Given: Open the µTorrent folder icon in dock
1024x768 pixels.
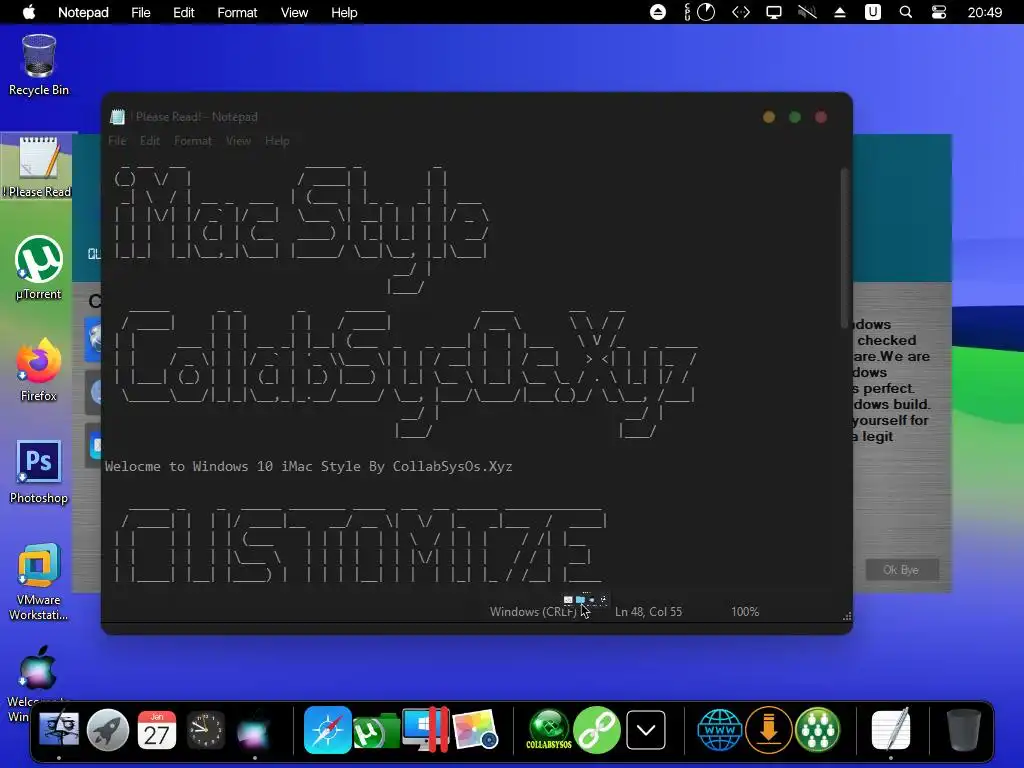Looking at the screenshot, I should (376, 731).
